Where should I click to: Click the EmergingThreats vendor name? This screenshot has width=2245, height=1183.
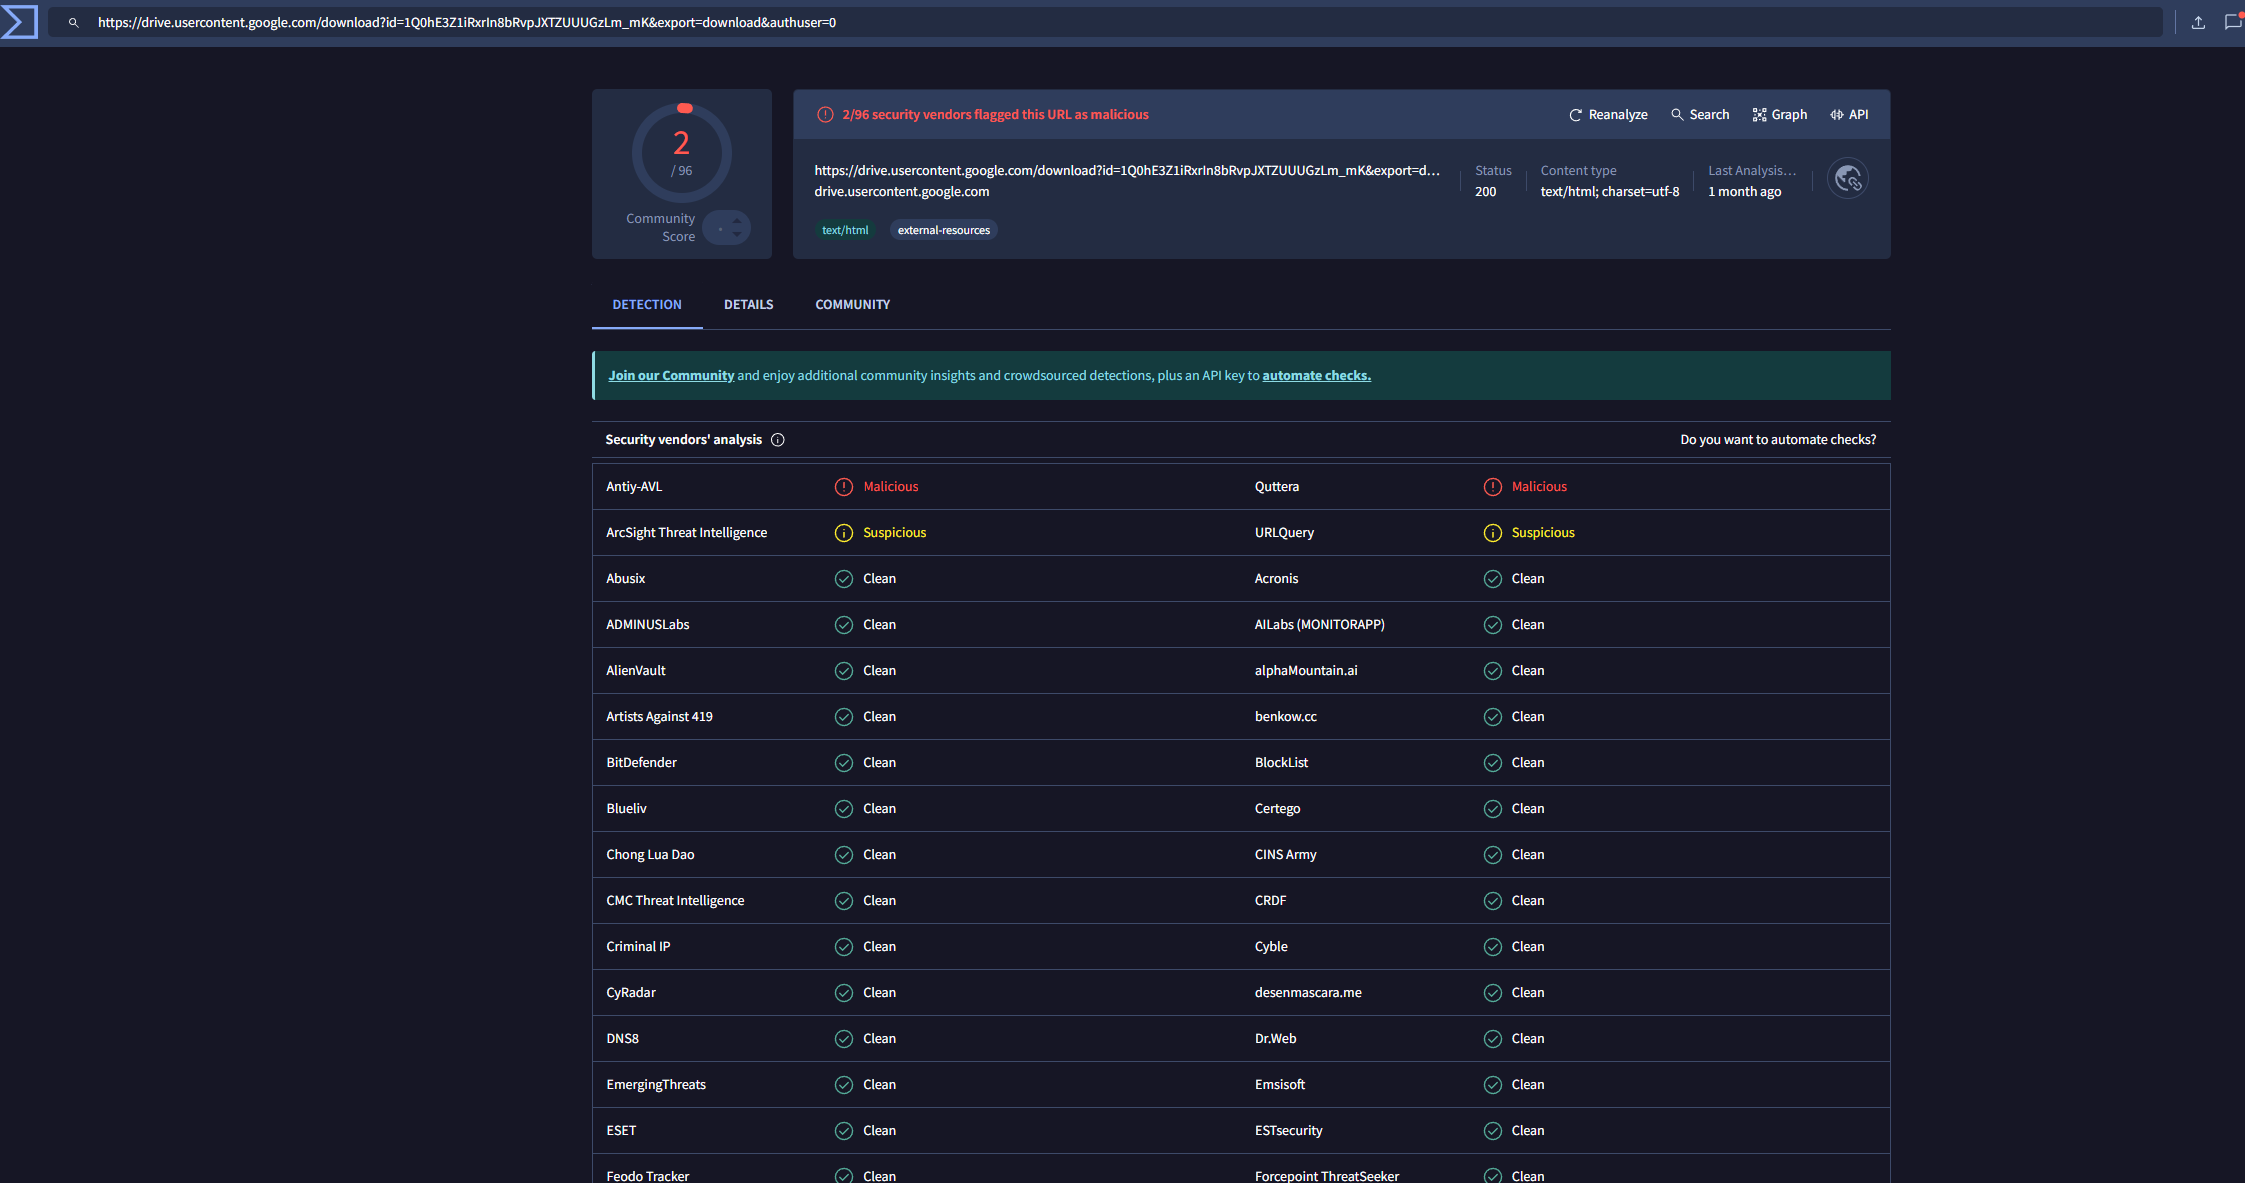click(656, 1085)
